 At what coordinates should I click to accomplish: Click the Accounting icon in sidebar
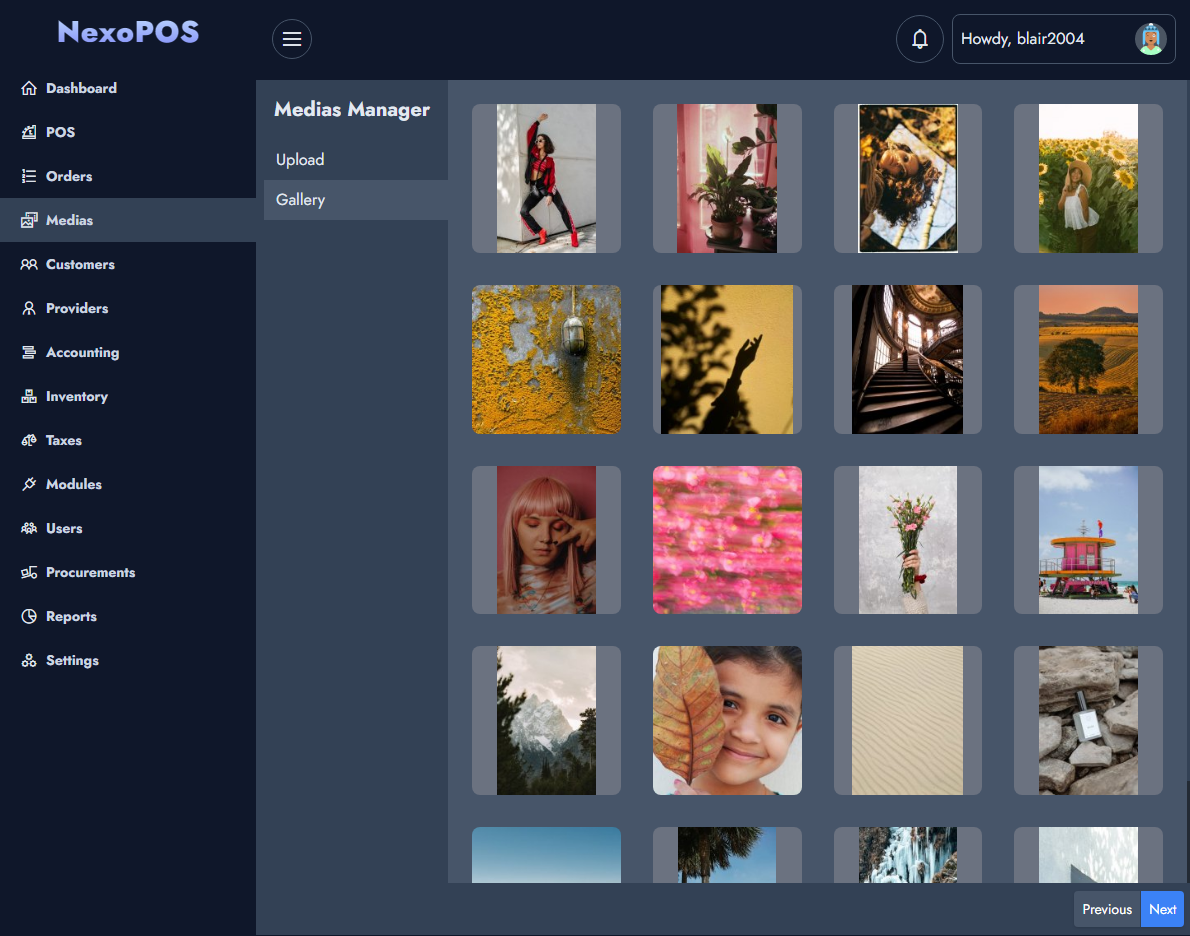[x=29, y=352]
